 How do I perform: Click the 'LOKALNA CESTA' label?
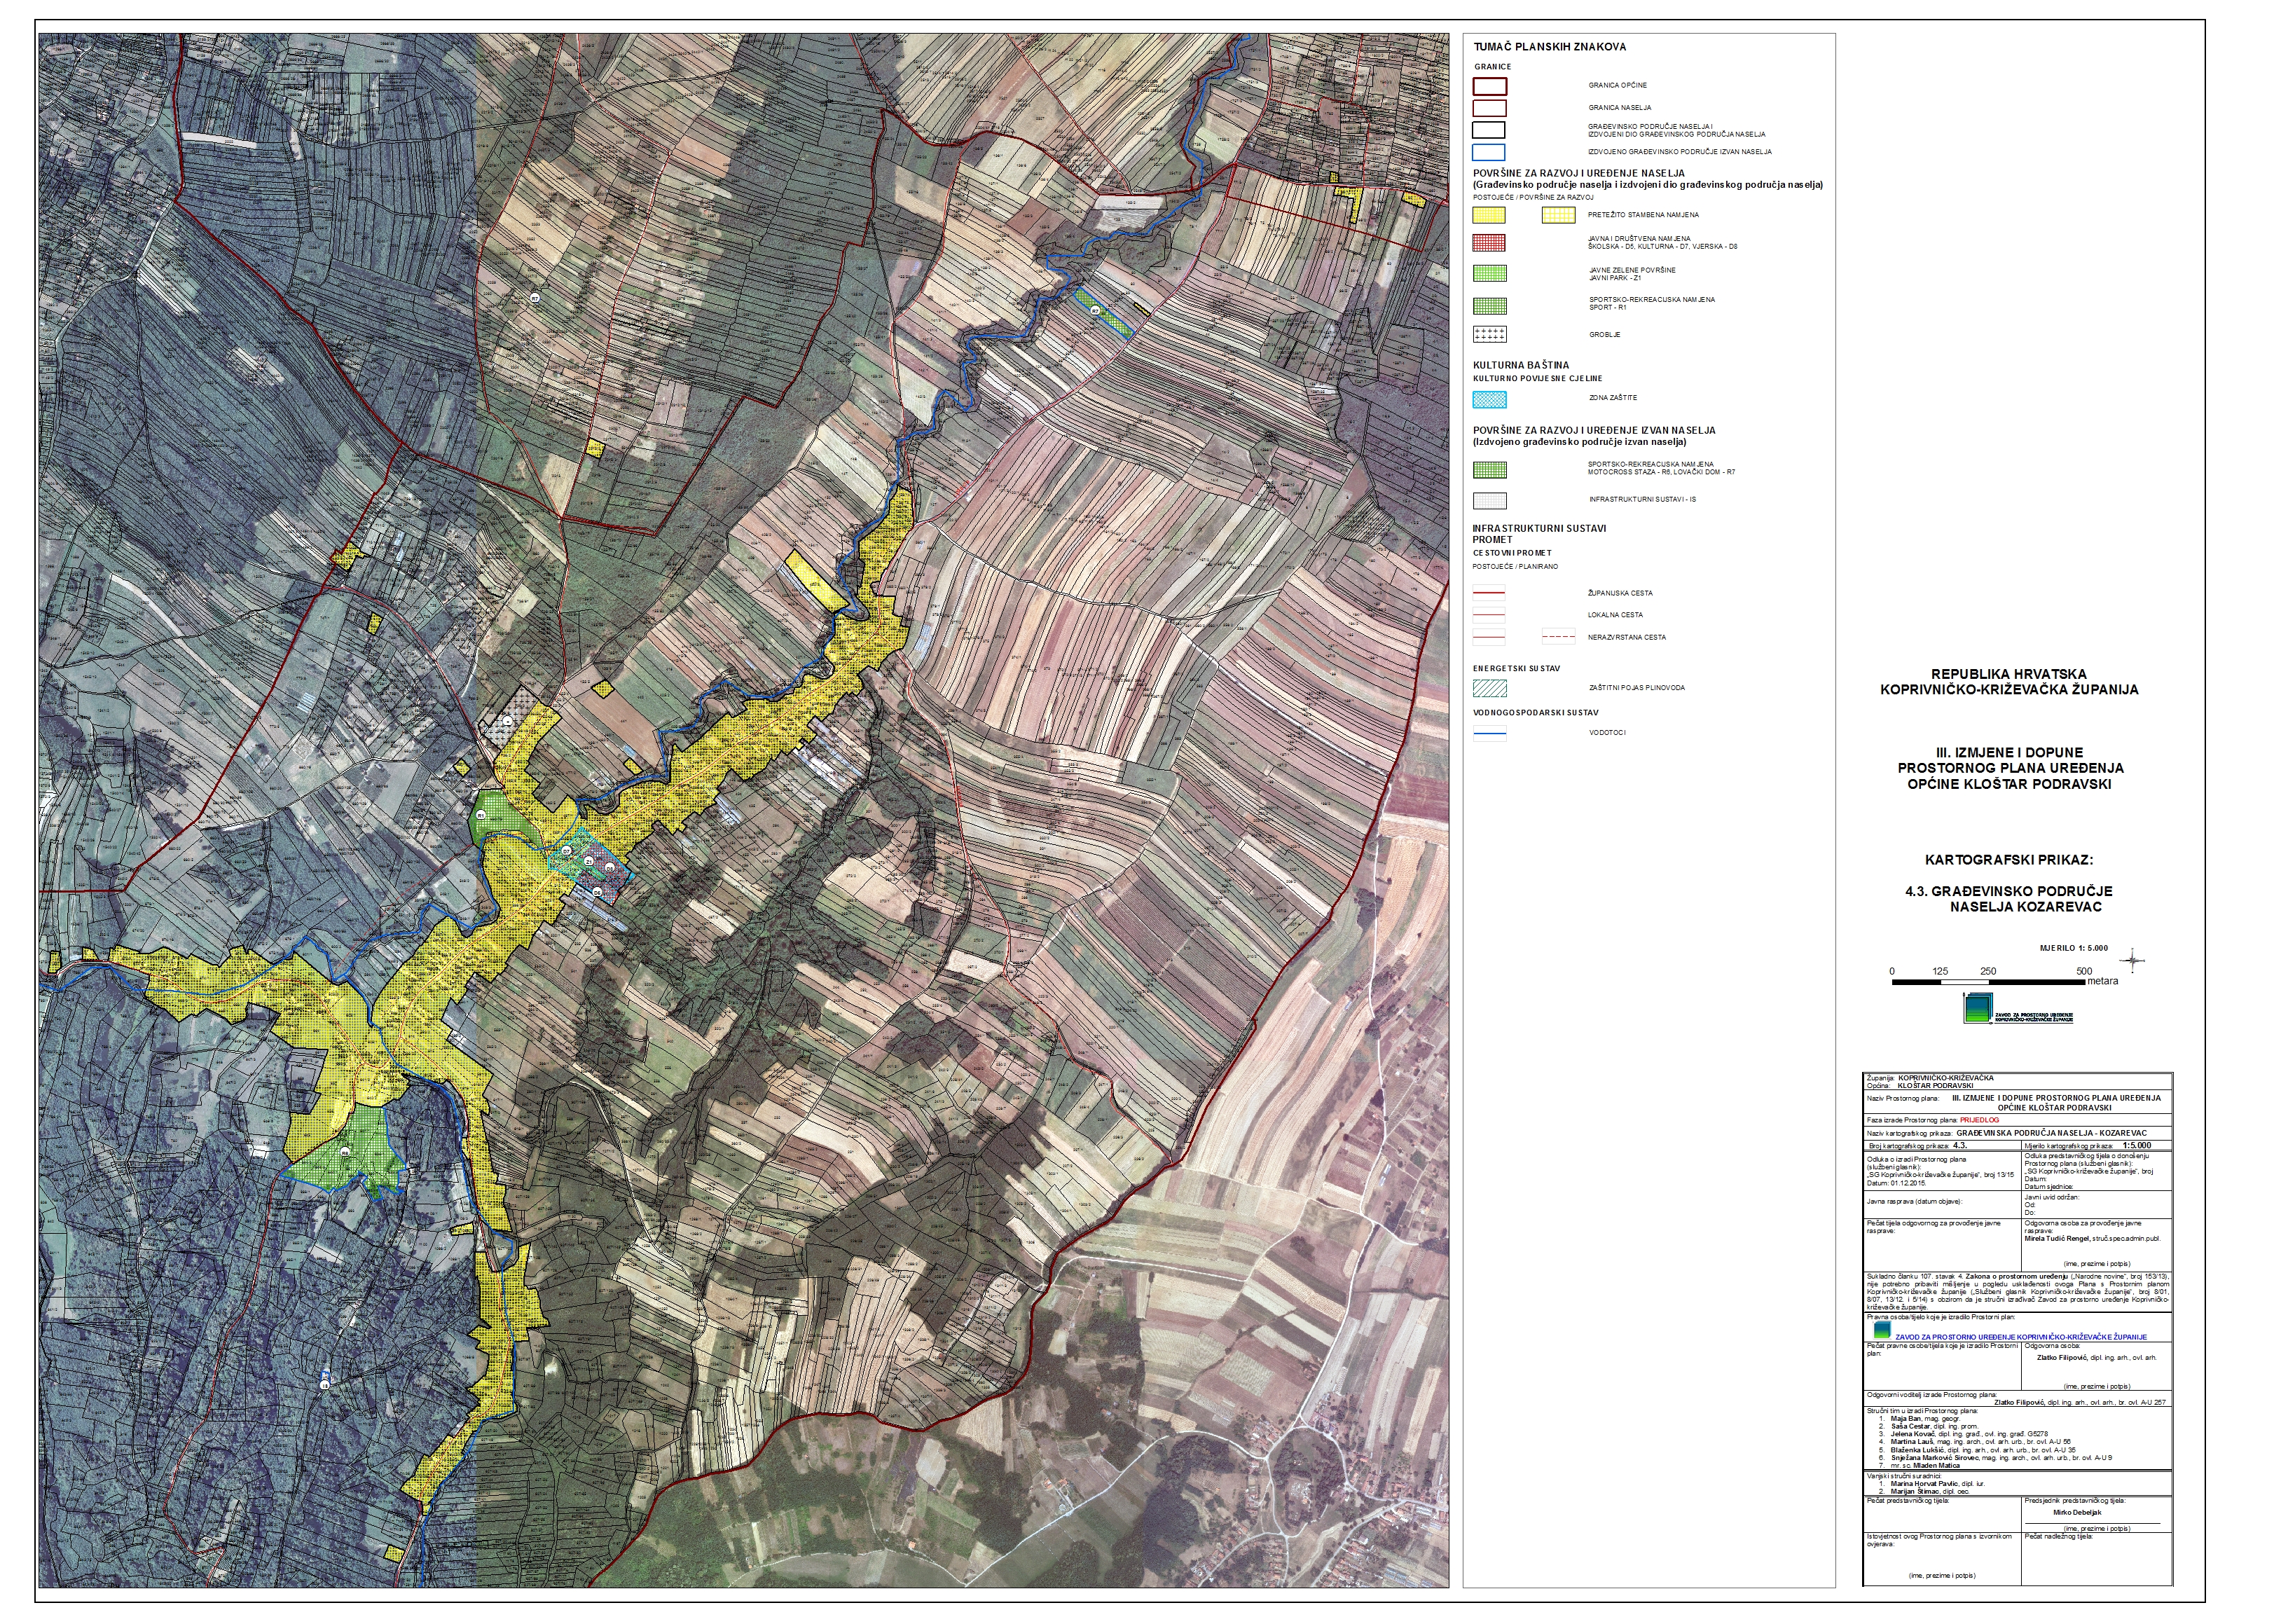point(1615,615)
